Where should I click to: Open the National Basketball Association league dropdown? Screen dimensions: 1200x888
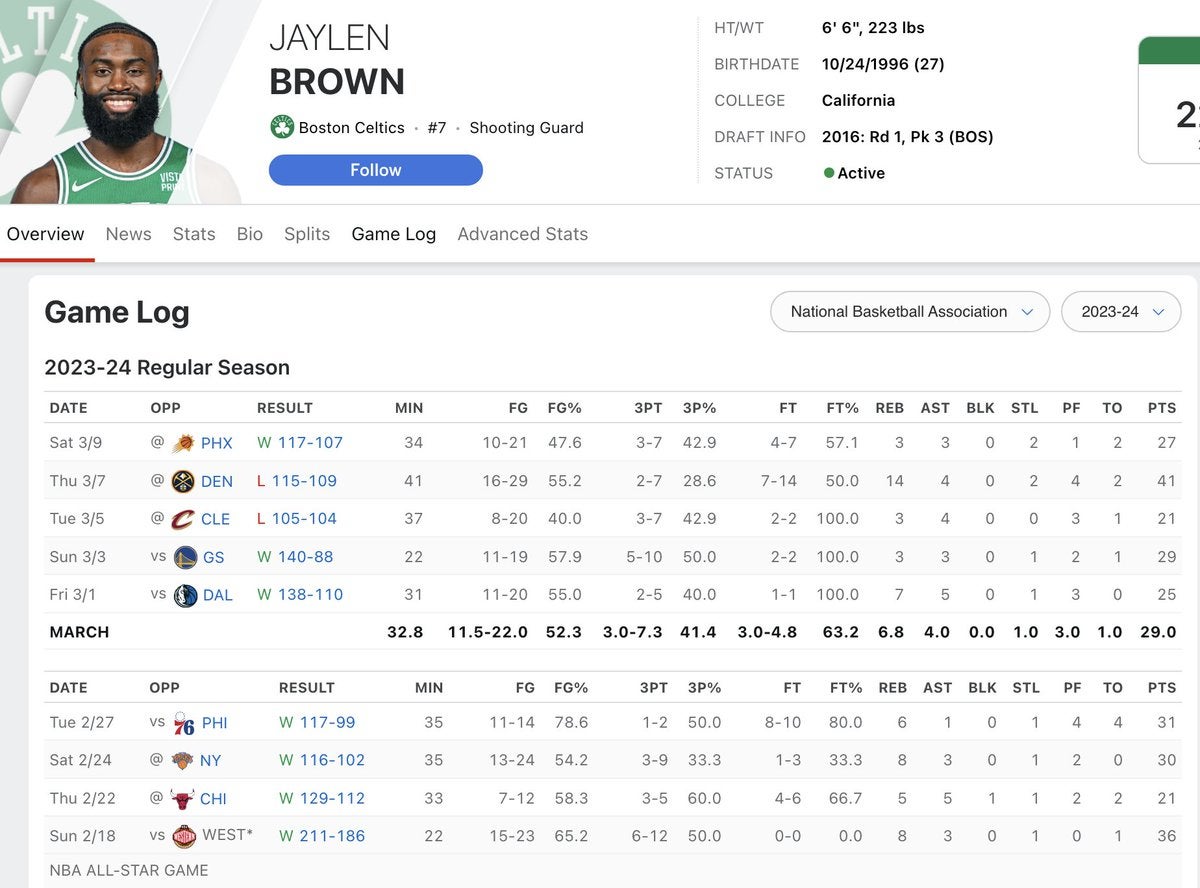pyautogui.click(x=910, y=312)
